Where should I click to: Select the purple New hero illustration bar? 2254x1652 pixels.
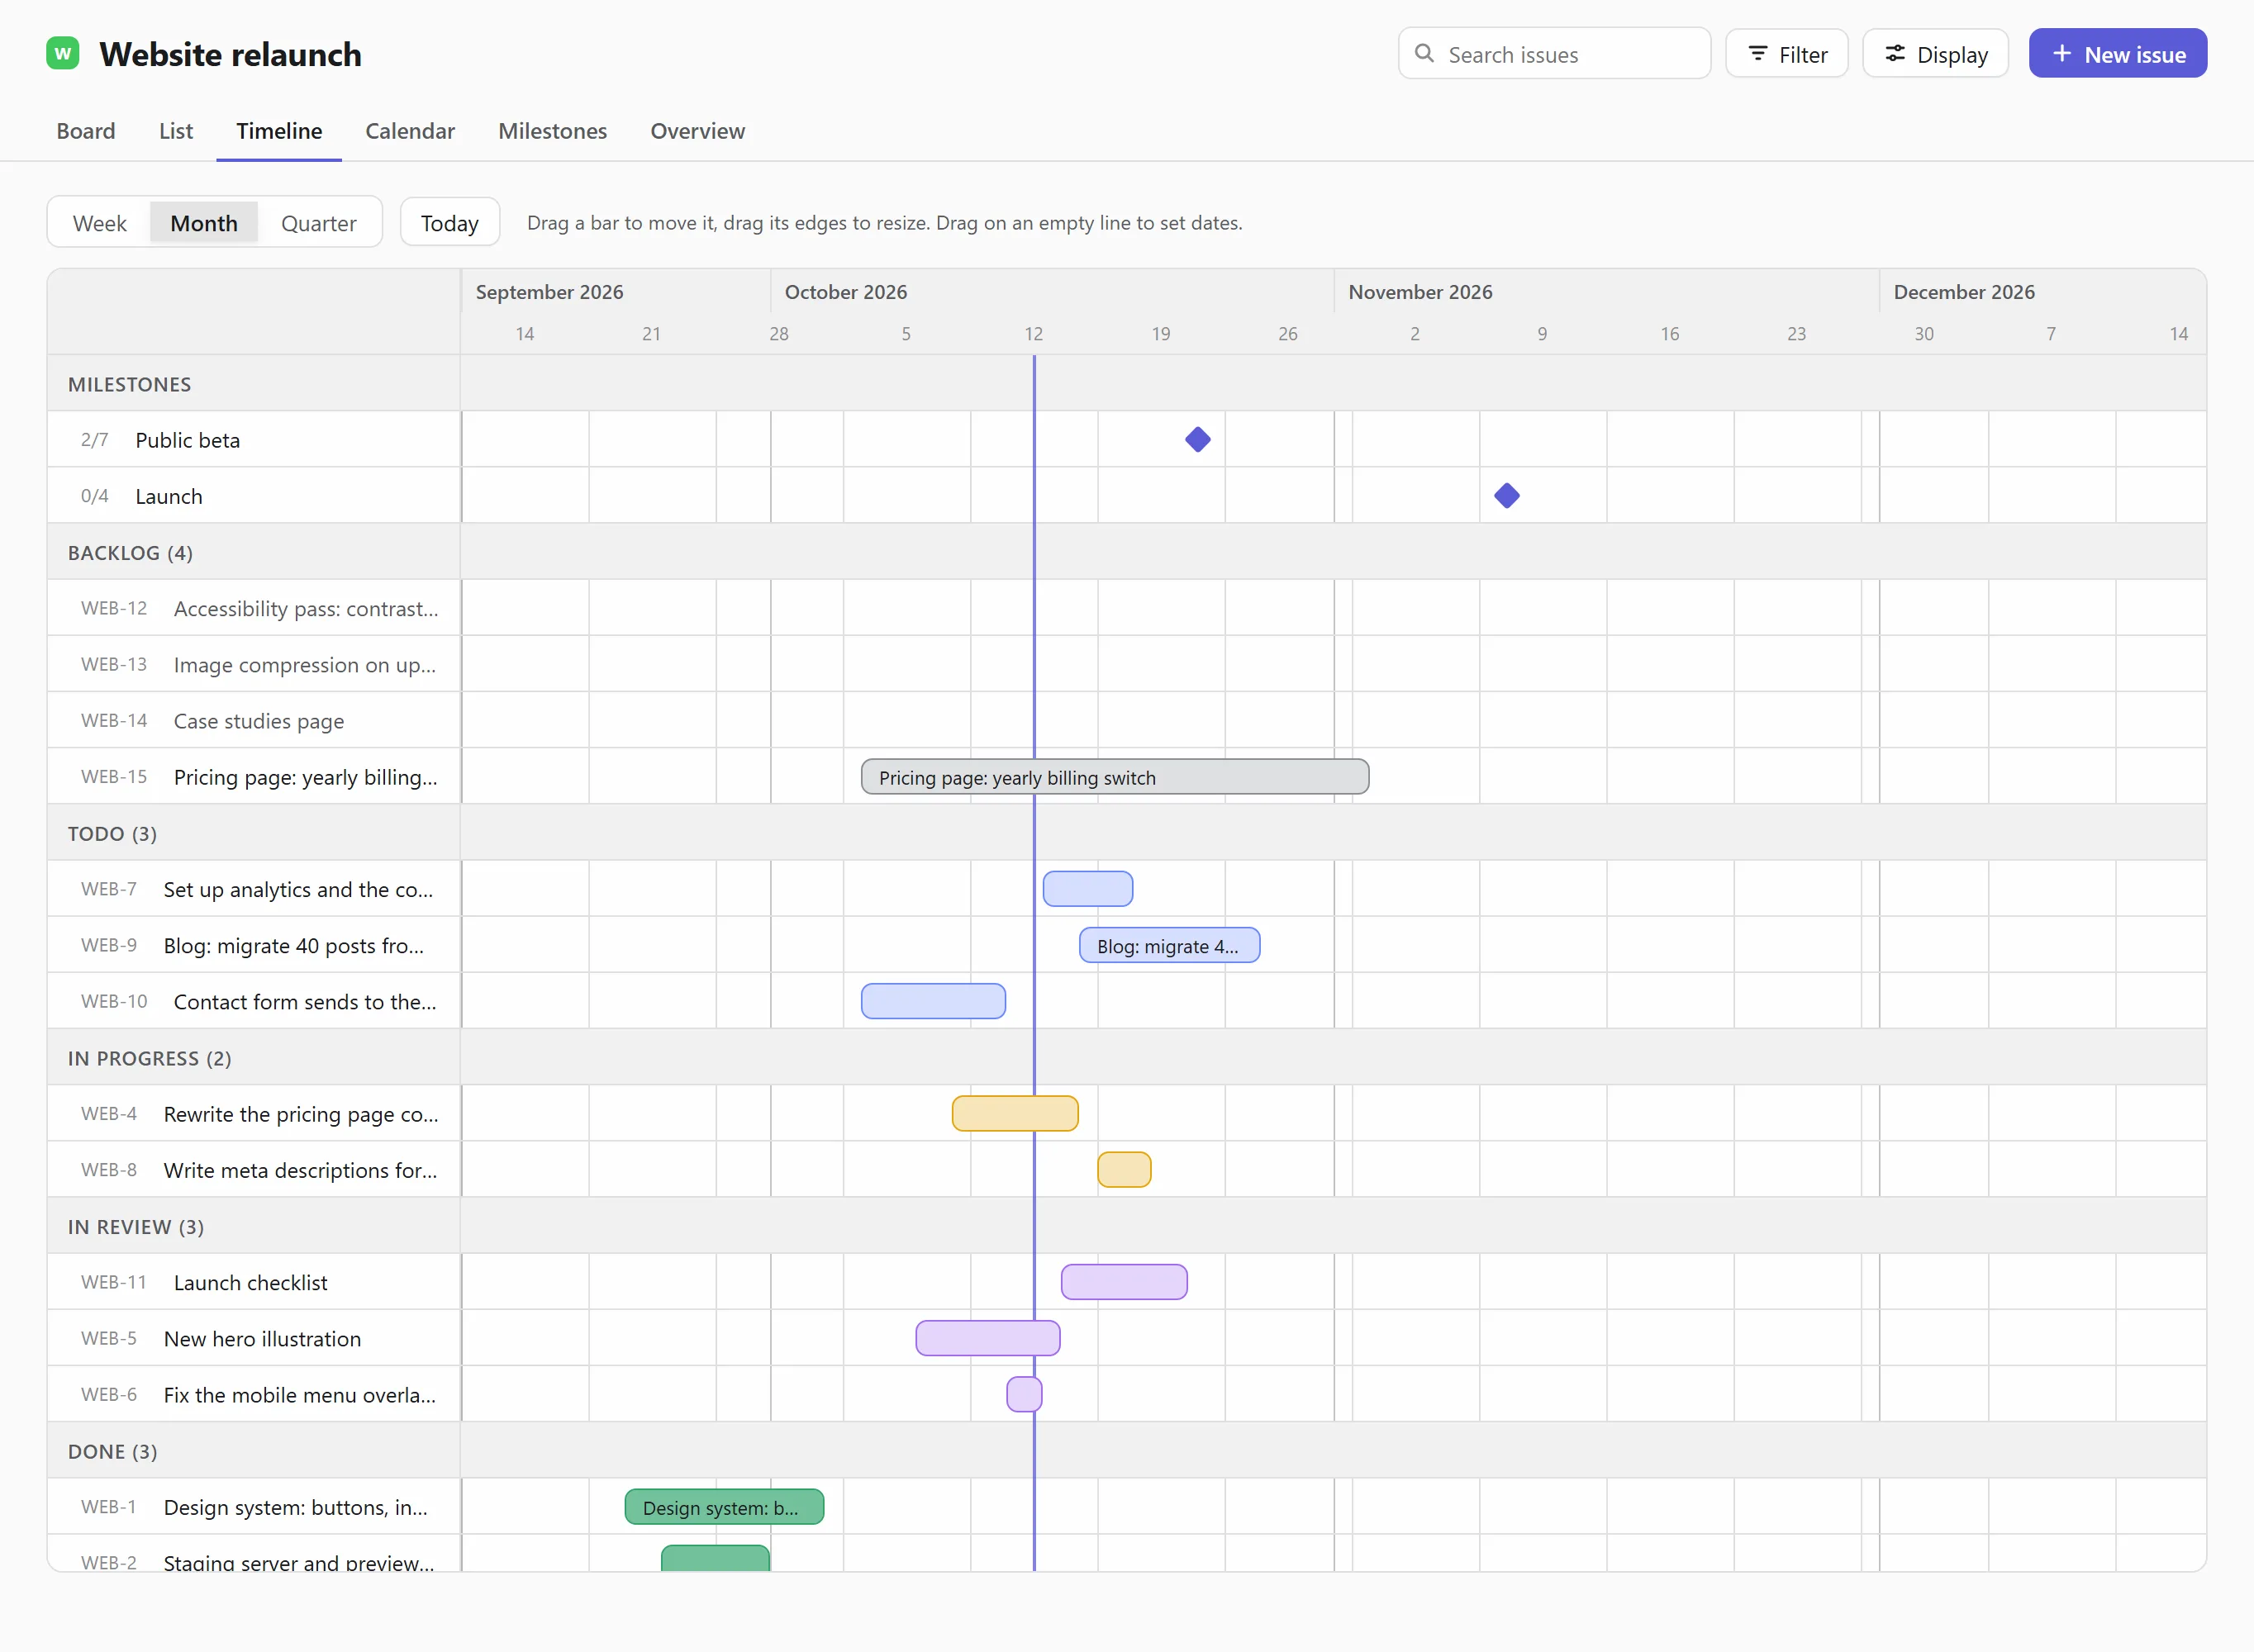pos(988,1338)
